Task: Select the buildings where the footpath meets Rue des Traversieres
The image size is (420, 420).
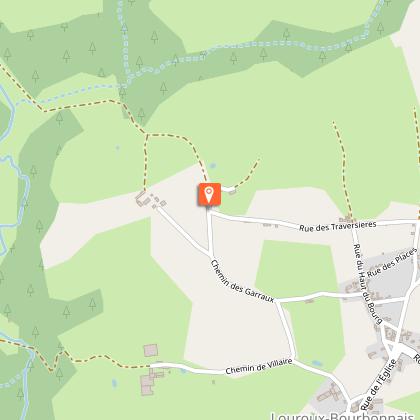Action: click(x=347, y=220)
